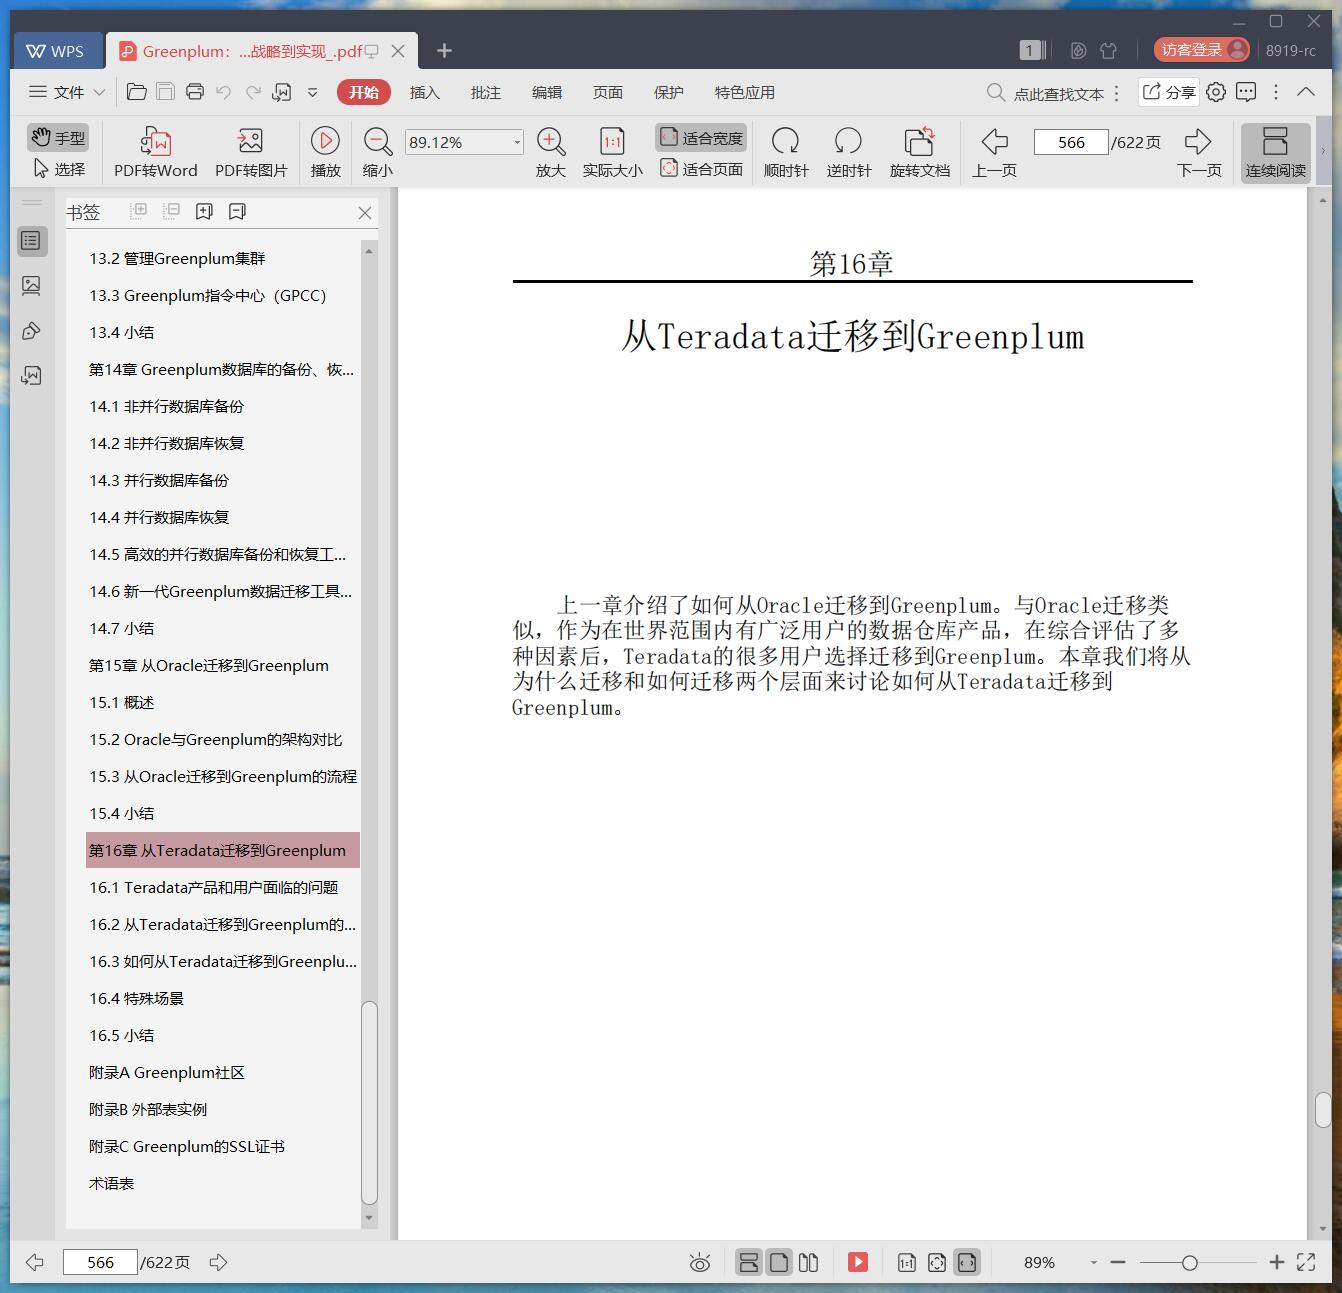1342x1293 pixels.
Task: Open the status bar 89% zoom dropdown
Action: tap(1093, 1263)
